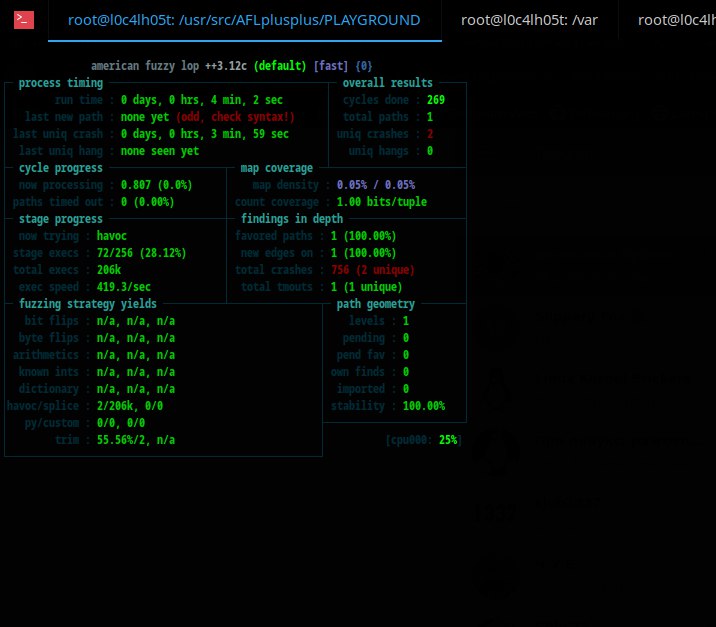Click map density value '0.05% / 0.05%'
The width and height of the screenshot is (716, 627).
376,185
